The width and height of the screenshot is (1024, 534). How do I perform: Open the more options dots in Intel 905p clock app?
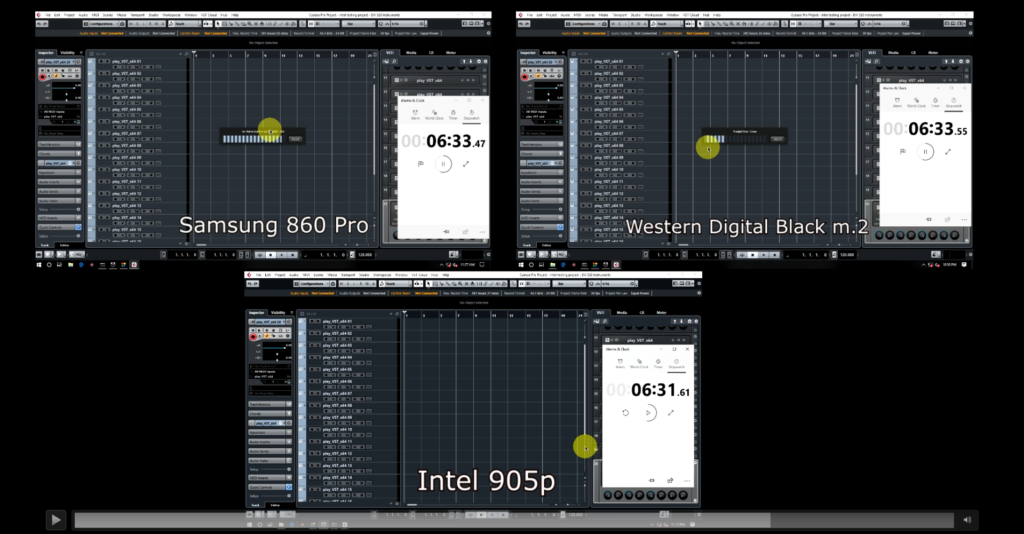click(x=686, y=480)
